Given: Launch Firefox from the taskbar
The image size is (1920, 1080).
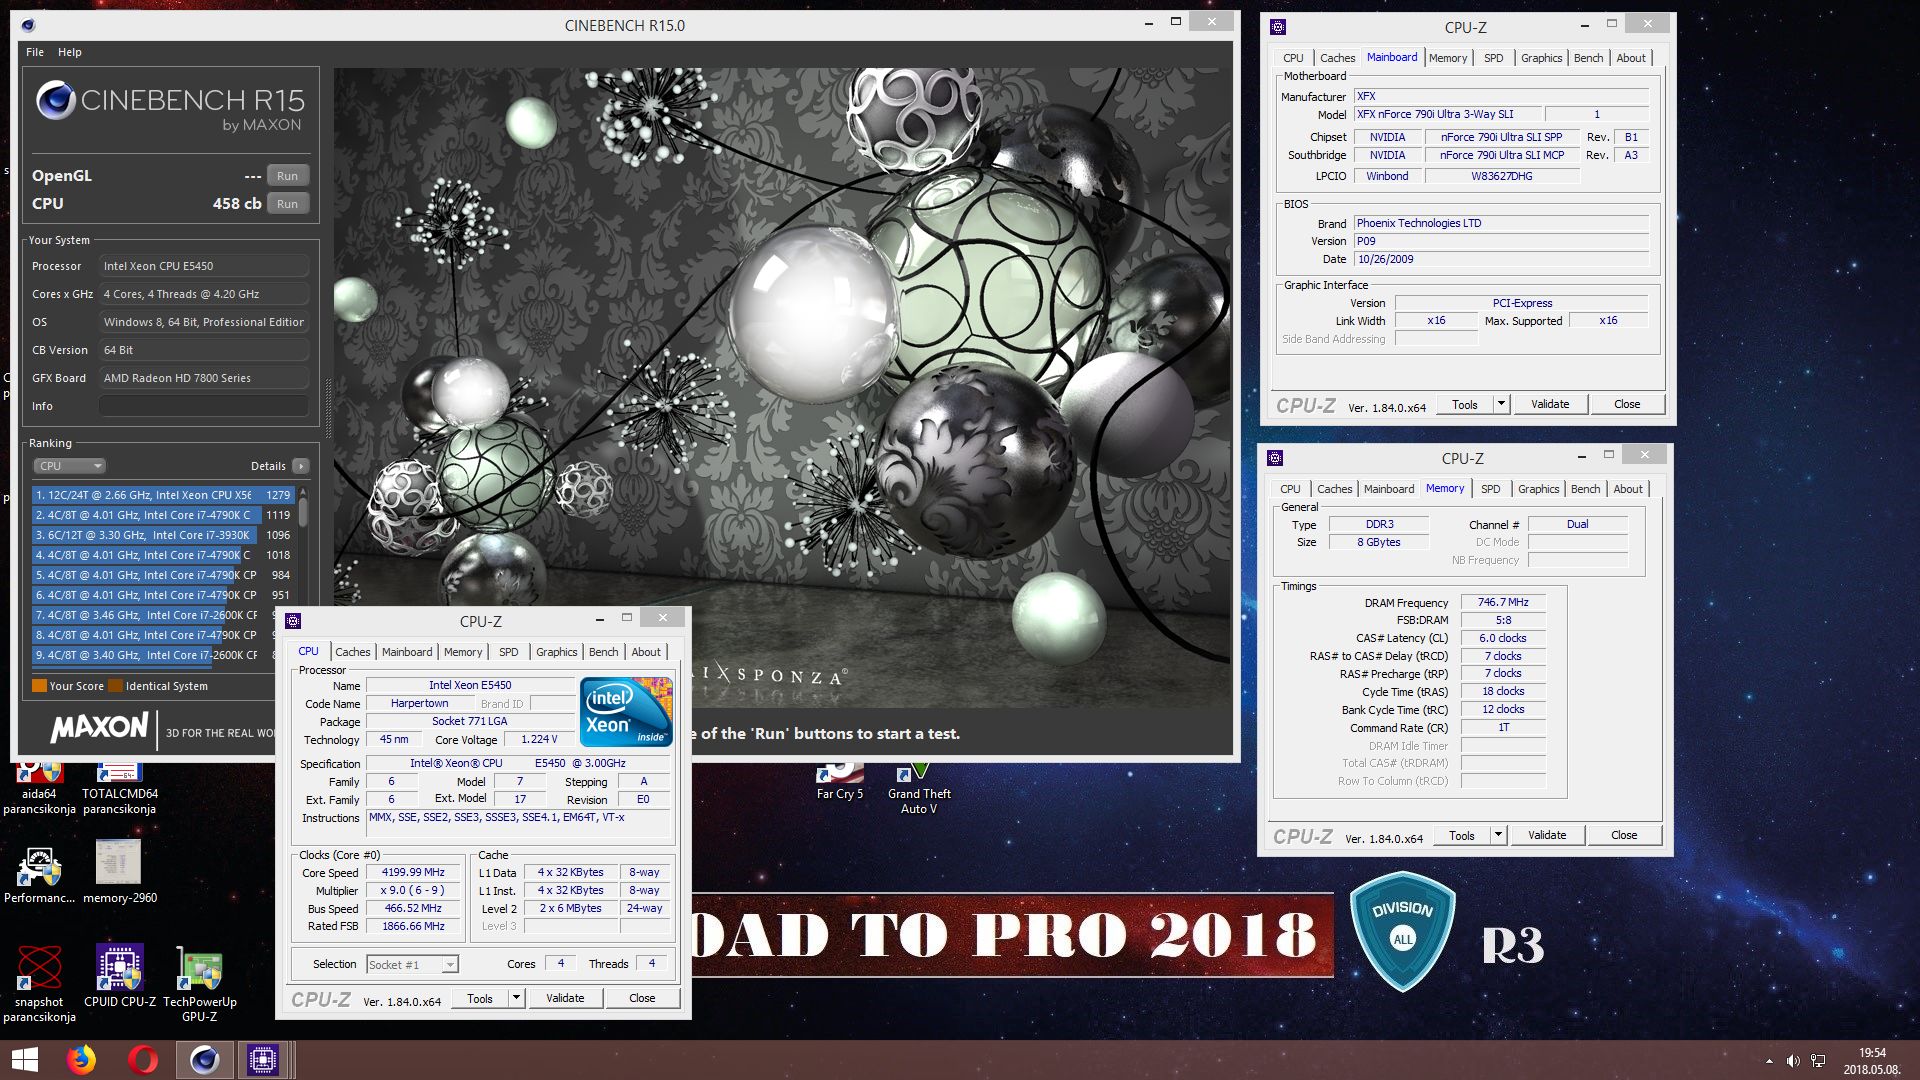Looking at the screenshot, I should click(x=82, y=1059).
